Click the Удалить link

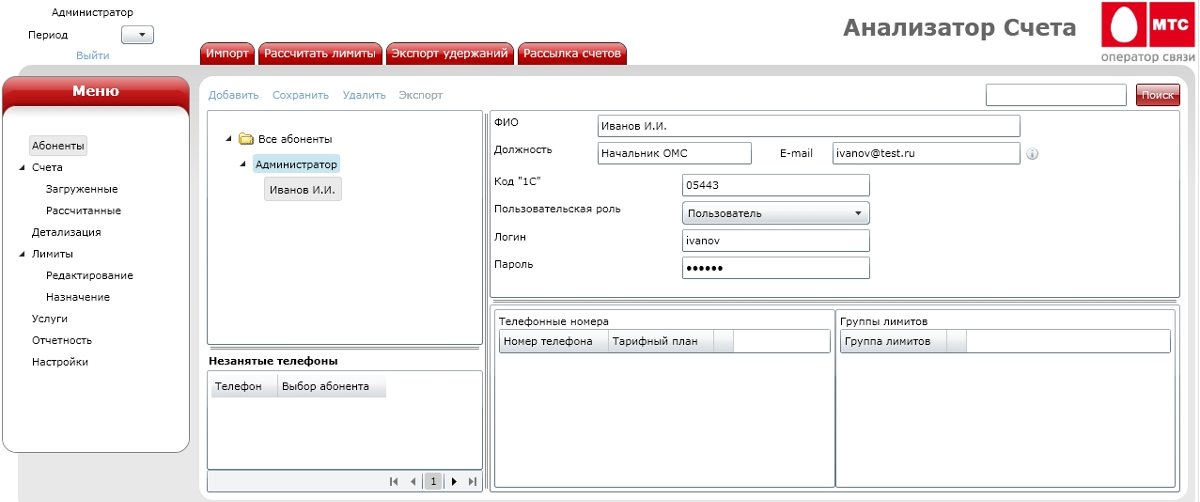click(364, 95)
